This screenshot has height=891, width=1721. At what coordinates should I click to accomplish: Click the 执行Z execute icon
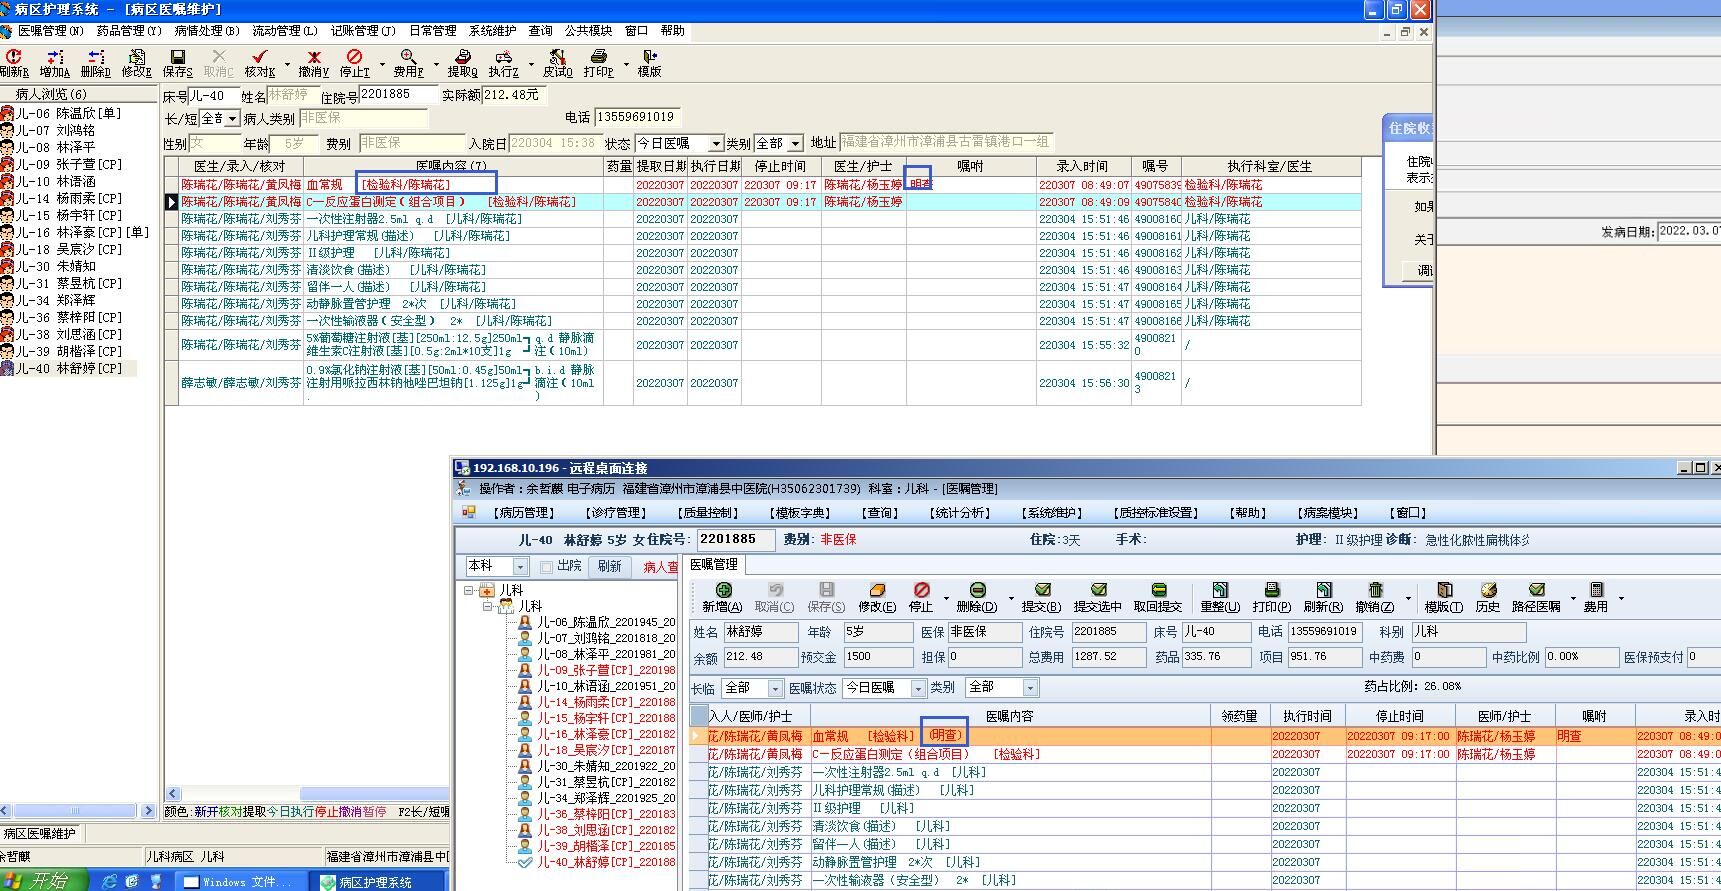[503, 57]
